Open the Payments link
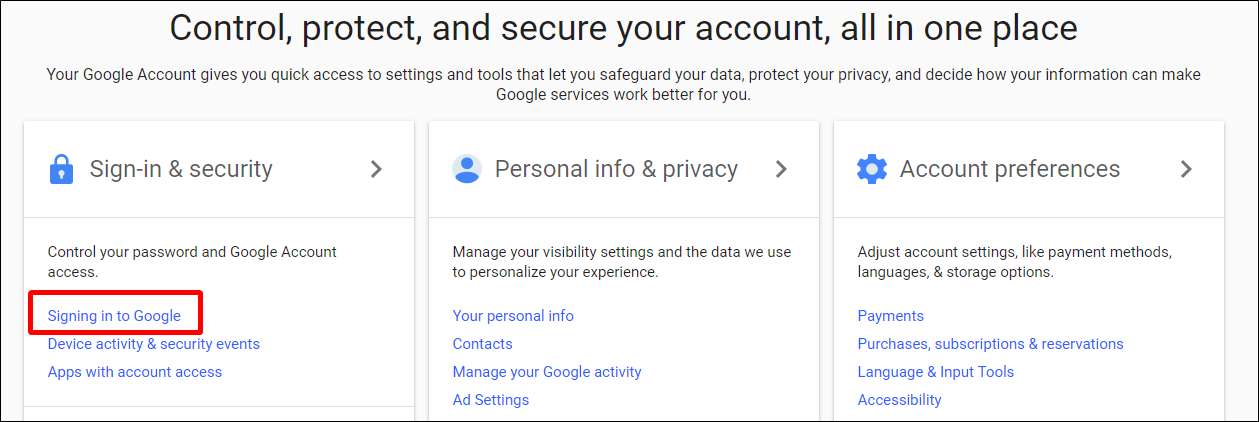This screenshot has width=1259, height=422. [890, 316]
